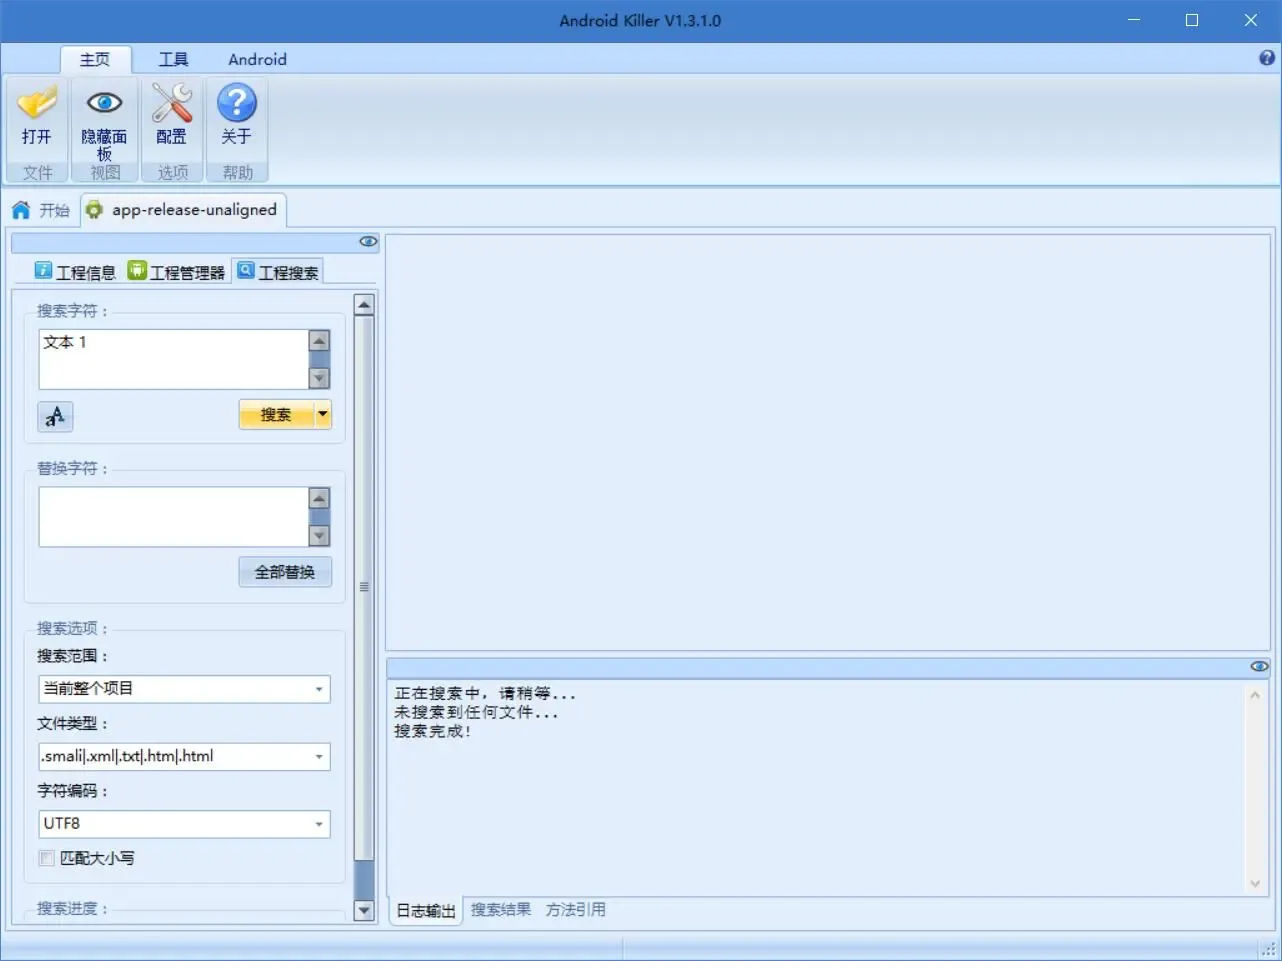
Task: Click the 隐藏面板 eye icon in ribbon
Action: click(104, 103)
